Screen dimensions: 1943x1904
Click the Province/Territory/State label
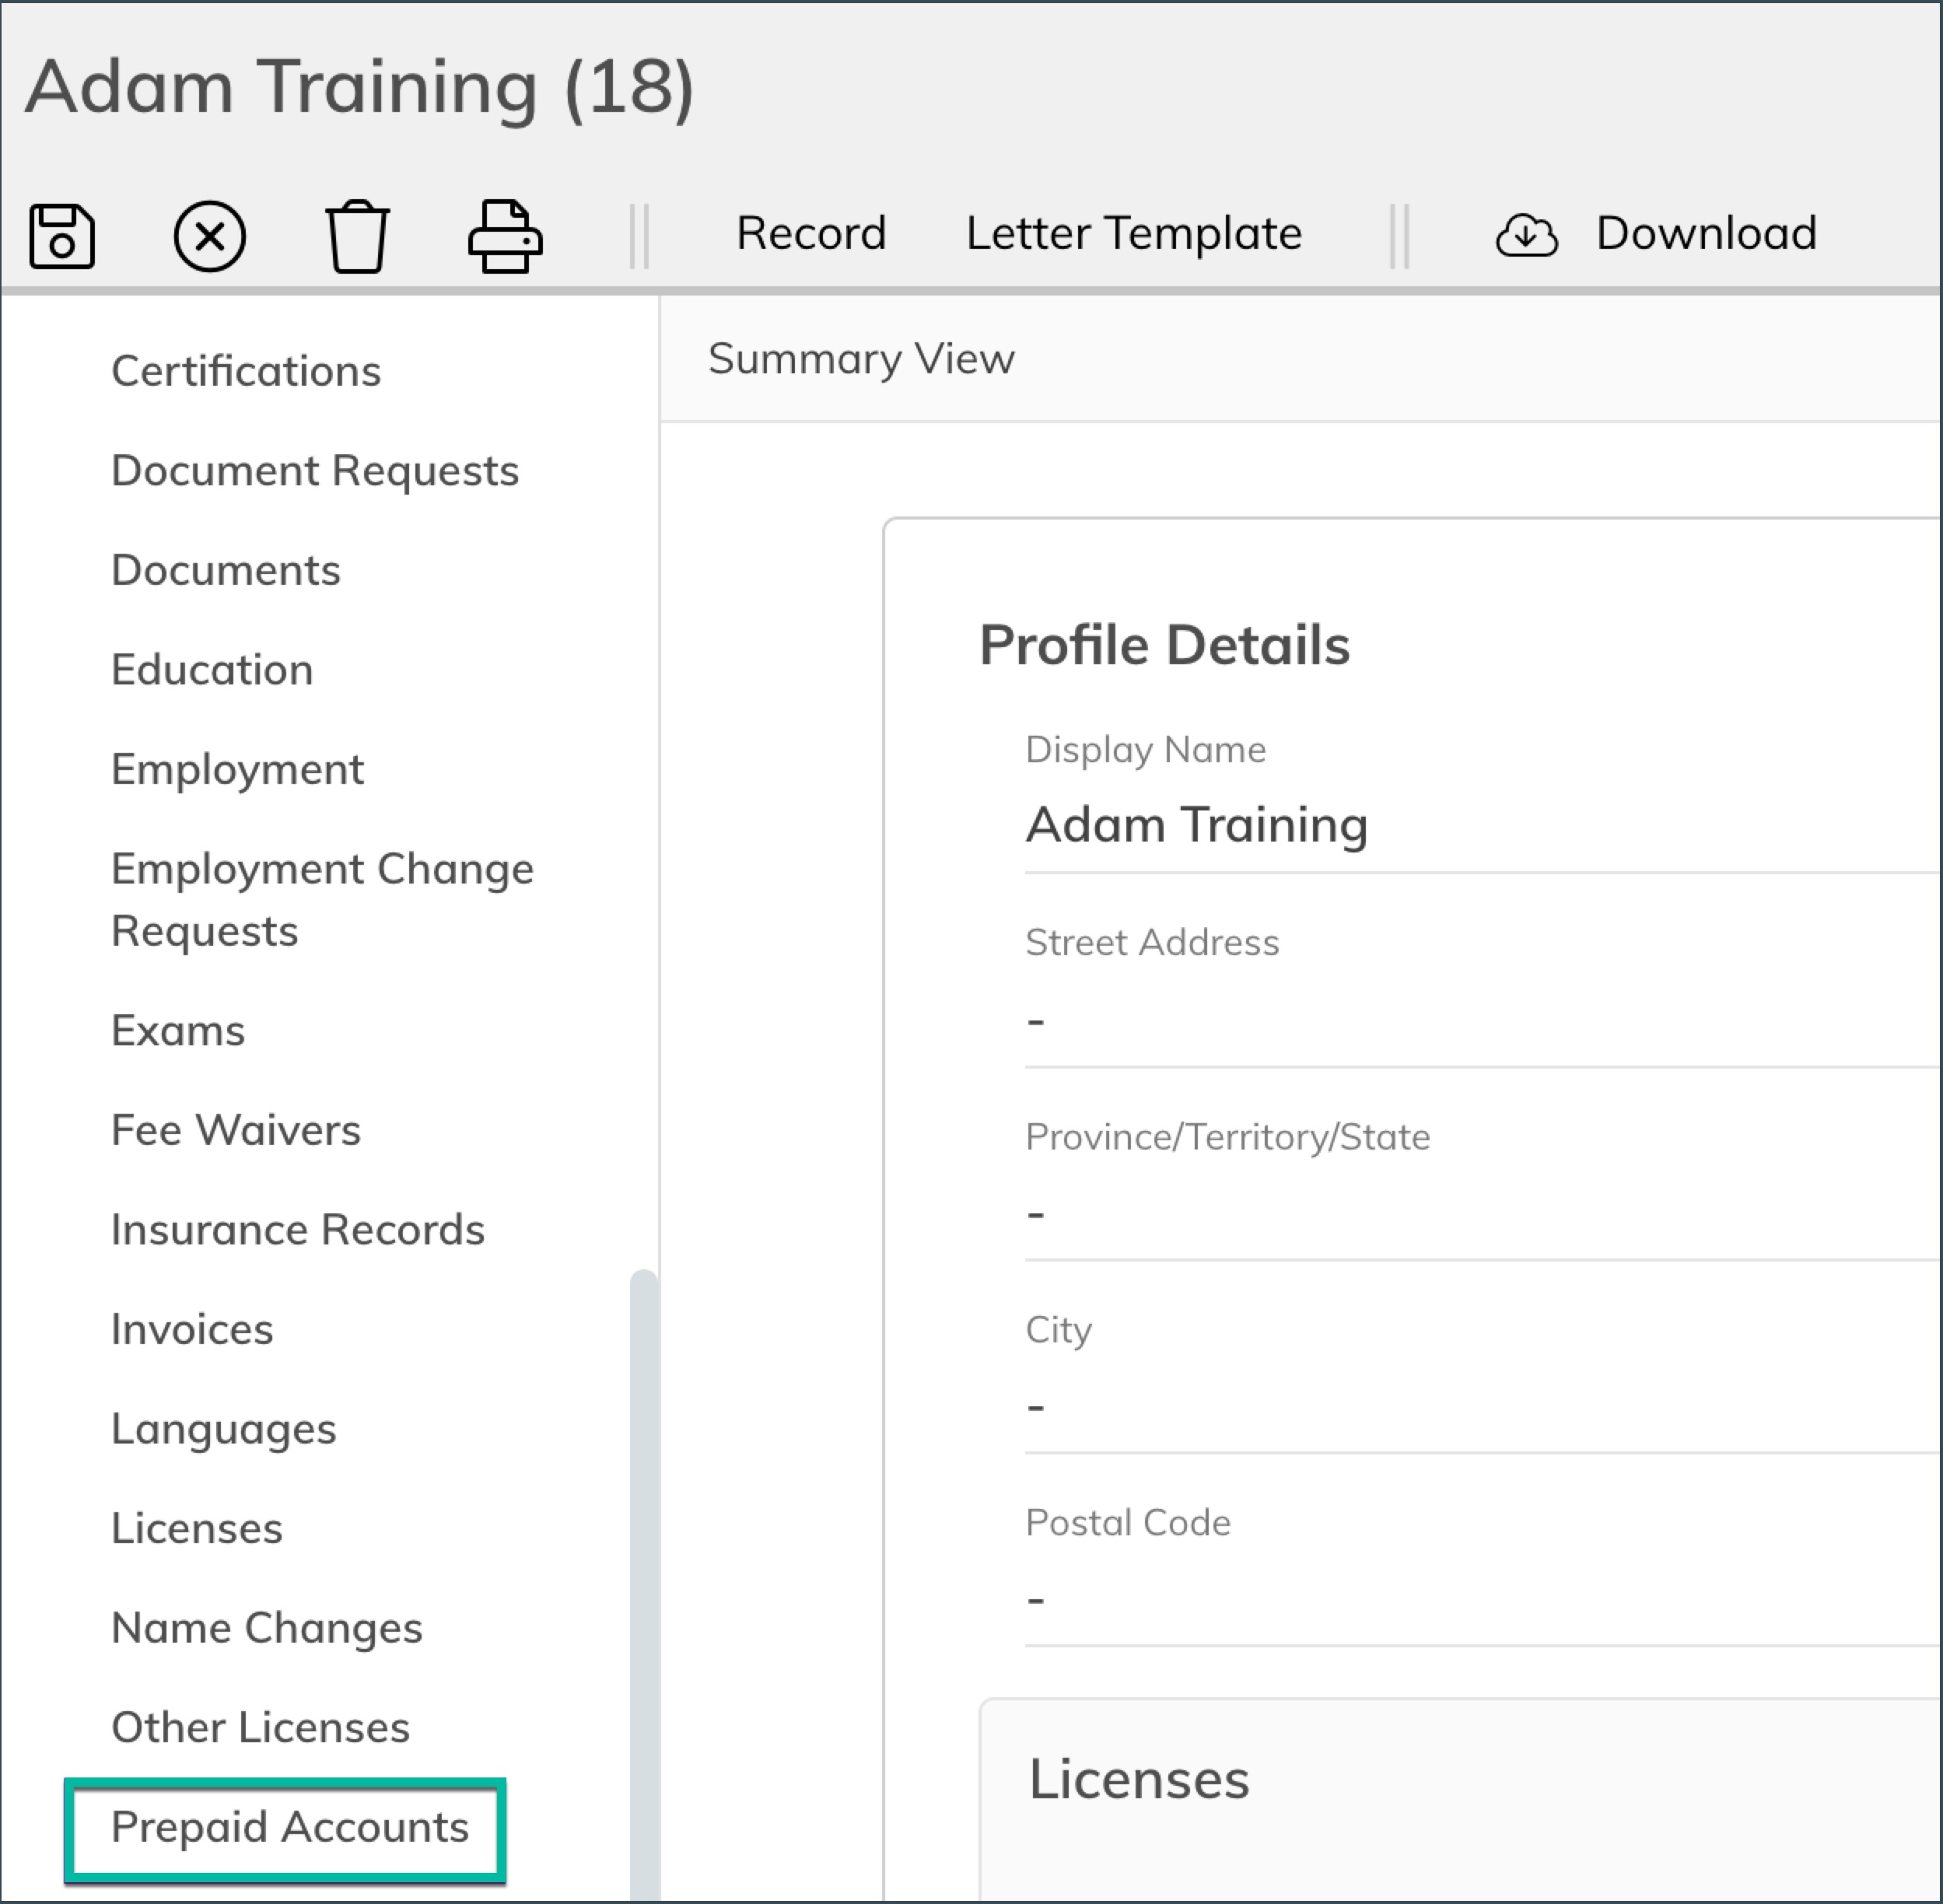point(1228,1137)
